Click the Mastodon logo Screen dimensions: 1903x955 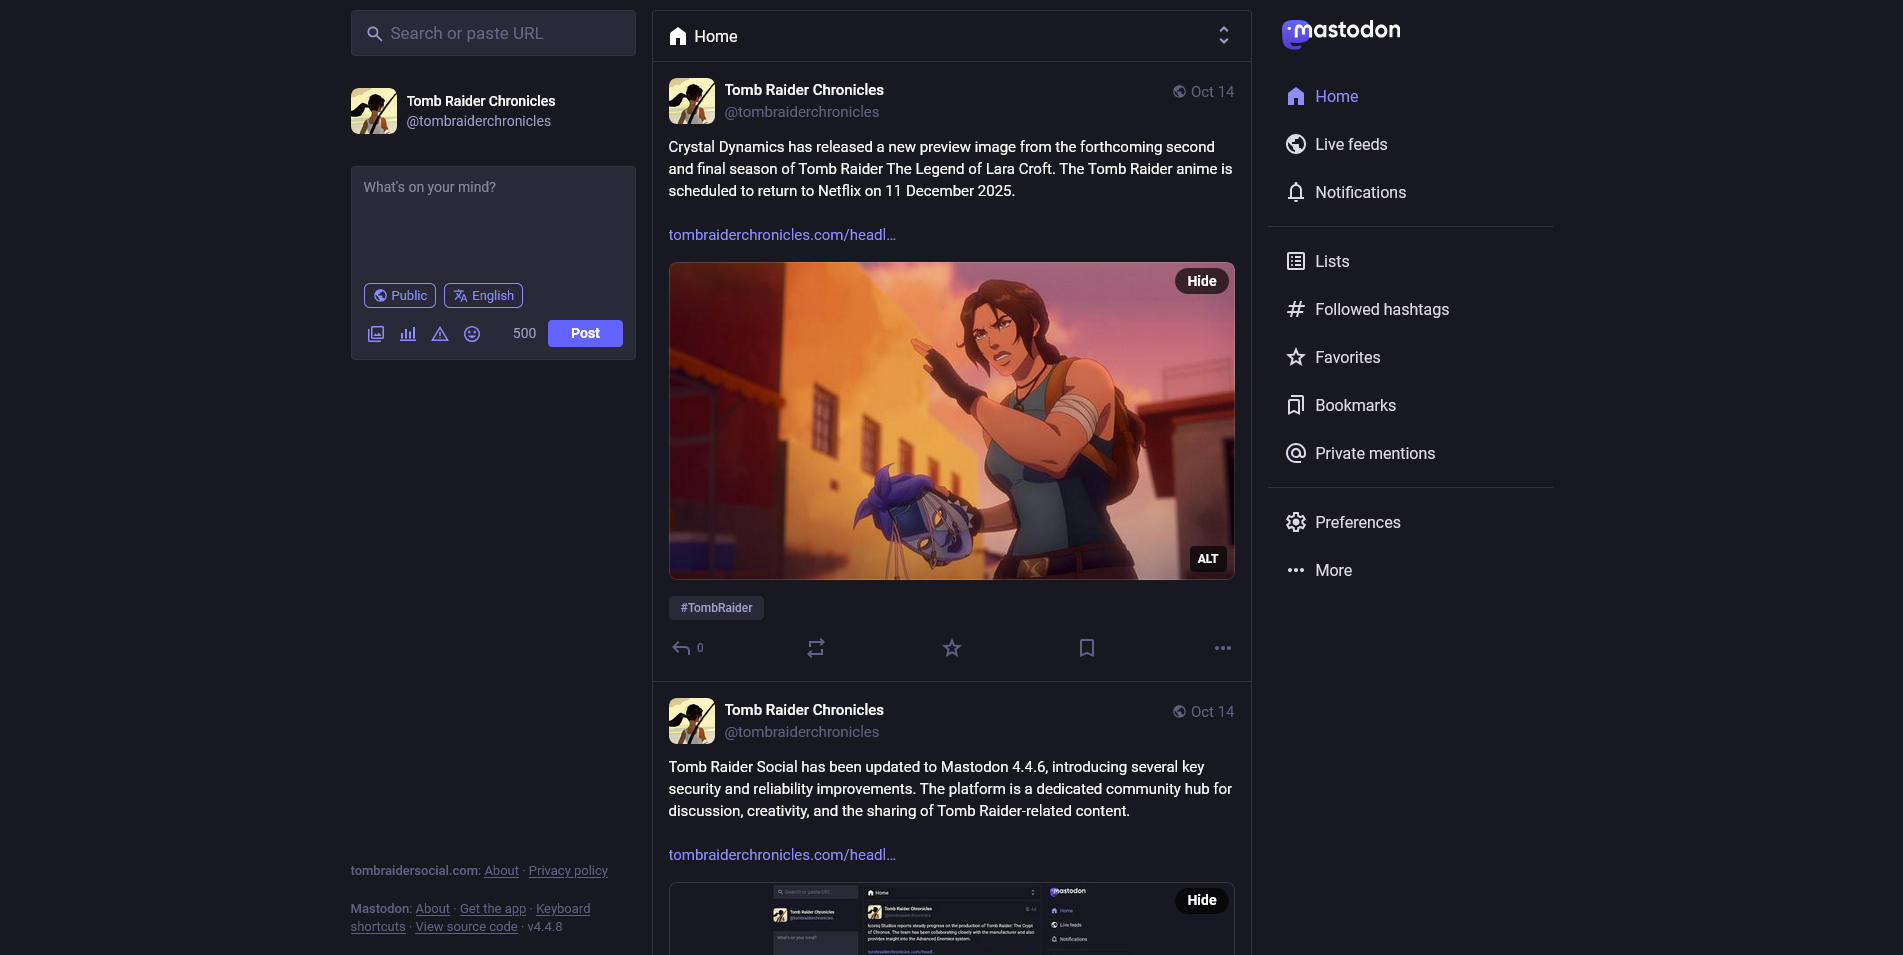(1341, 32)
